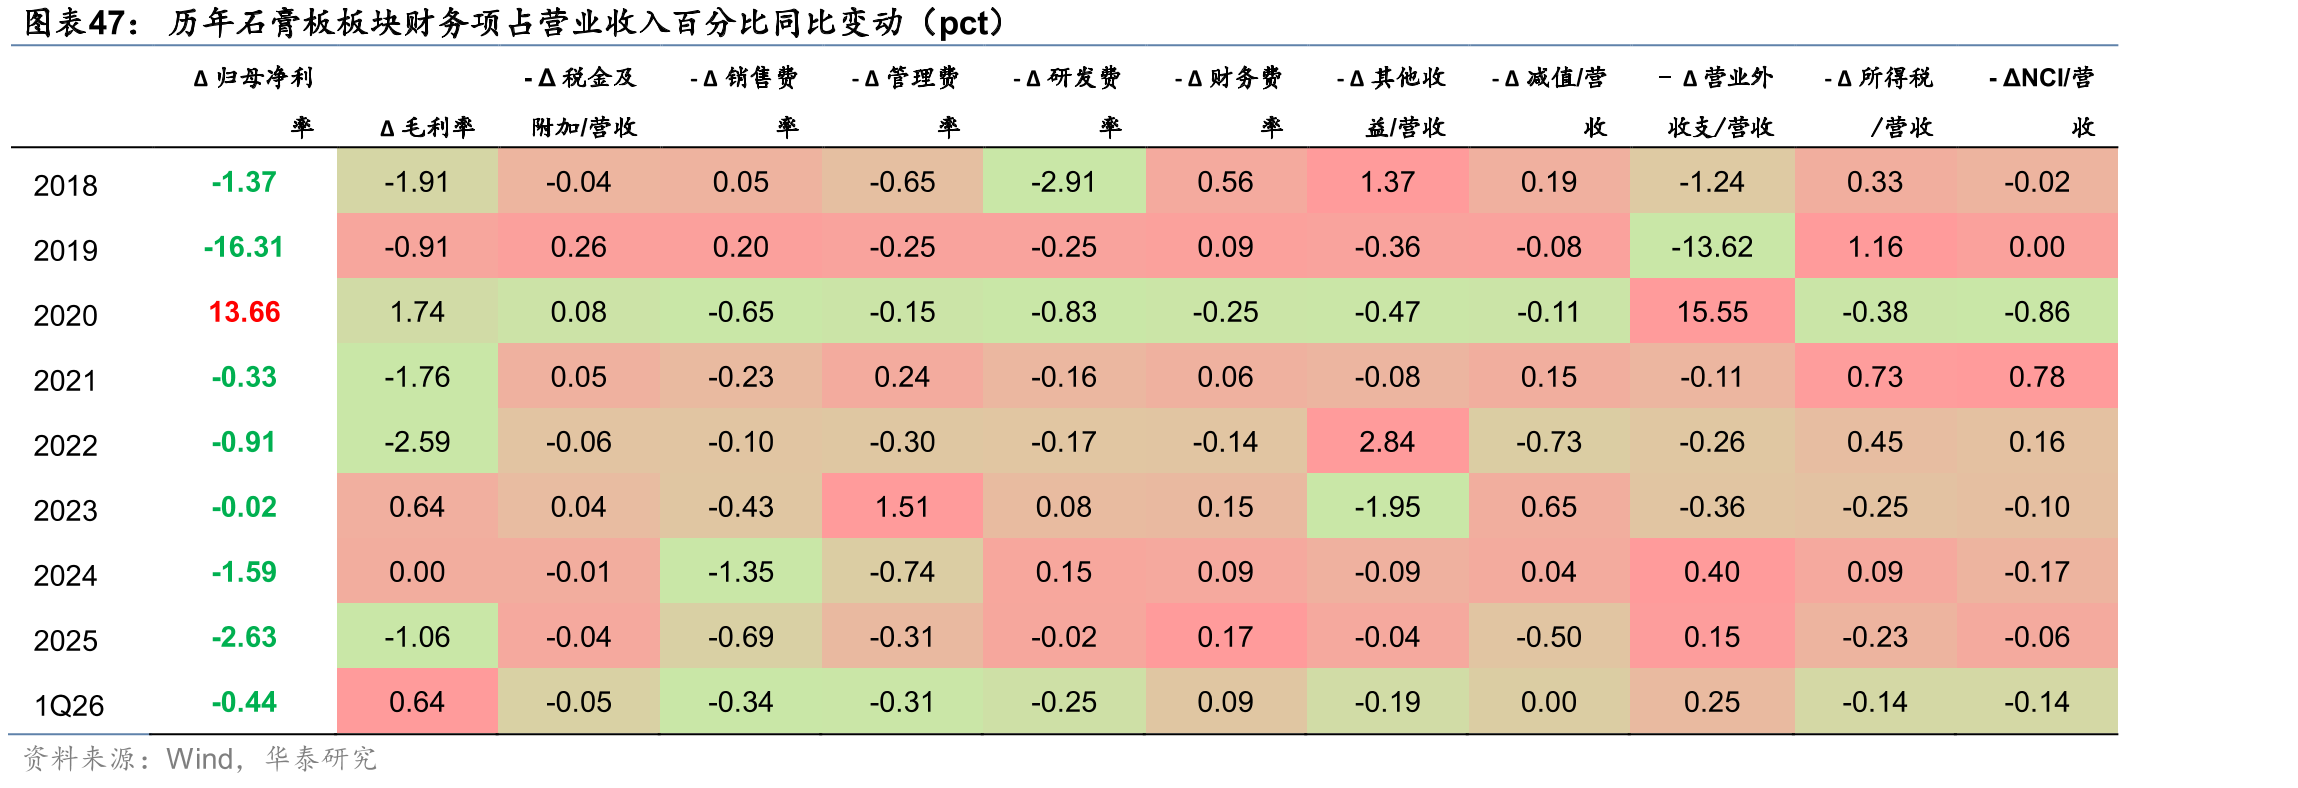Select the 15.55 cell in the 2020 row

[1712, 311]
